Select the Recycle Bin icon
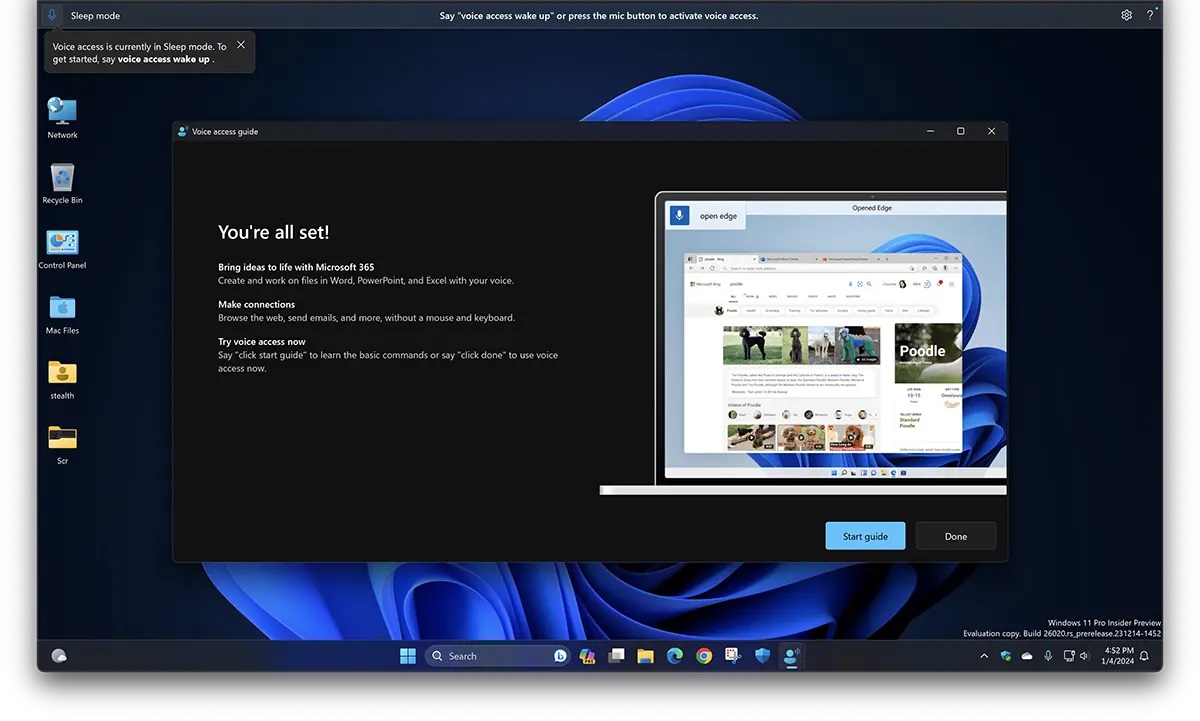This screenshot has width=1200, height=721. click(x=62, y=178)
